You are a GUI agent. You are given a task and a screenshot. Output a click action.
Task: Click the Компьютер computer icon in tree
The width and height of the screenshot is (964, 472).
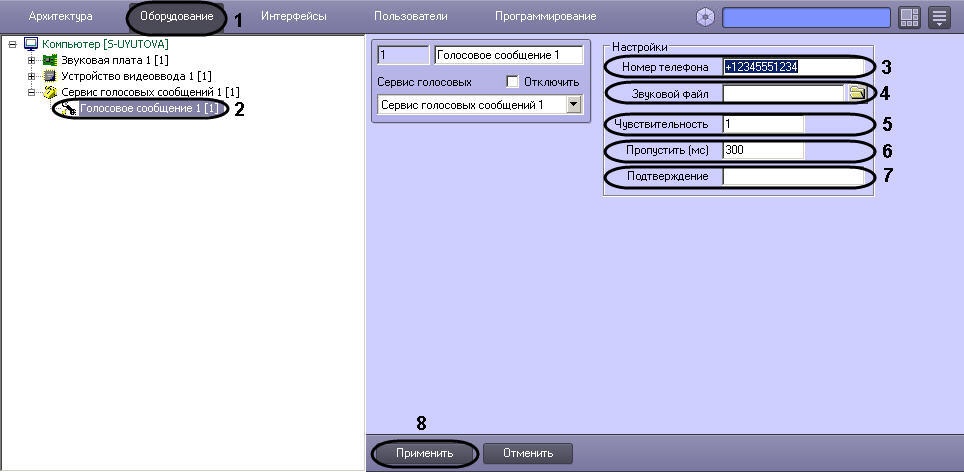pos(30,44)
